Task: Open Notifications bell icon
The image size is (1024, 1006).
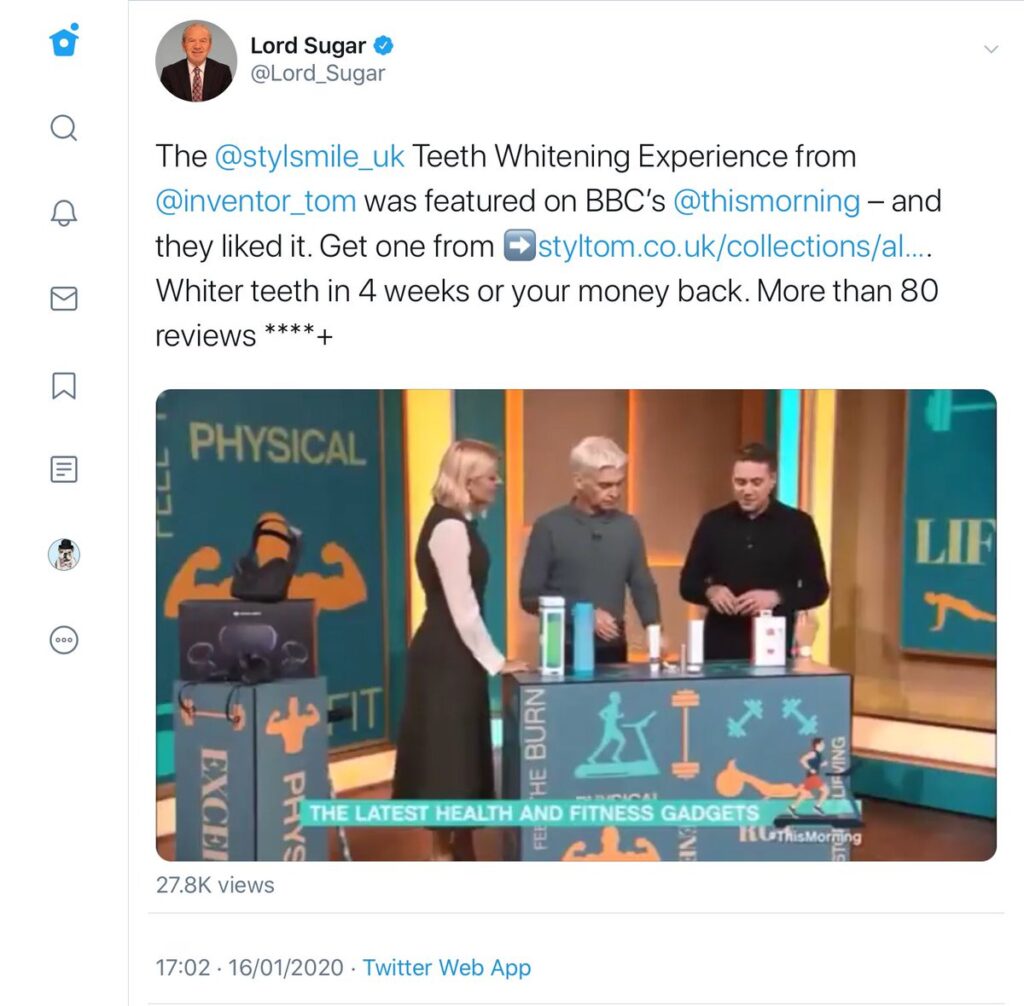Action: pos(64,213)
